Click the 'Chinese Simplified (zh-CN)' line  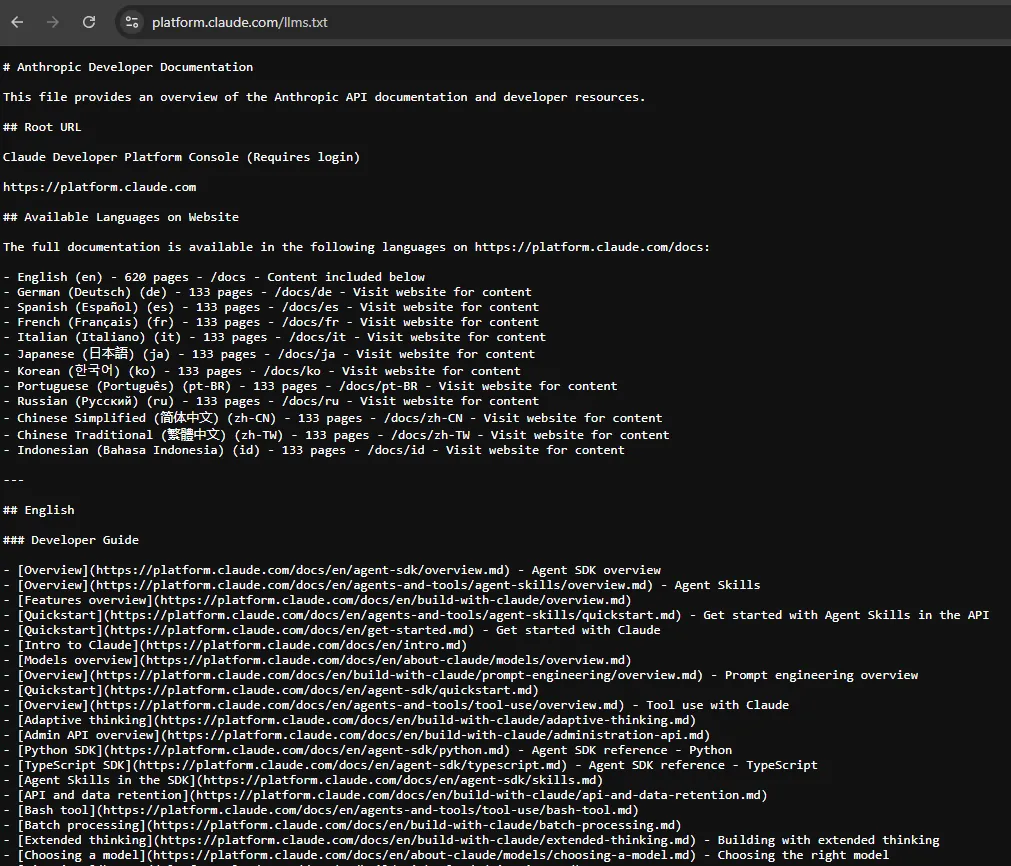pos(333,417)
